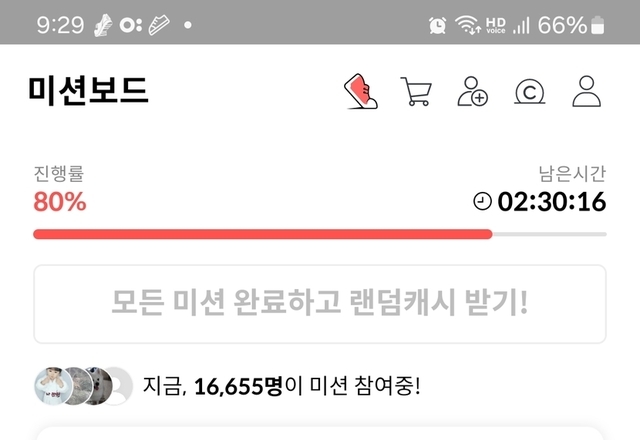Tap the white dog participant avatar
The image size is (640, 440).
pyautogui.click(x=98, y=386)
